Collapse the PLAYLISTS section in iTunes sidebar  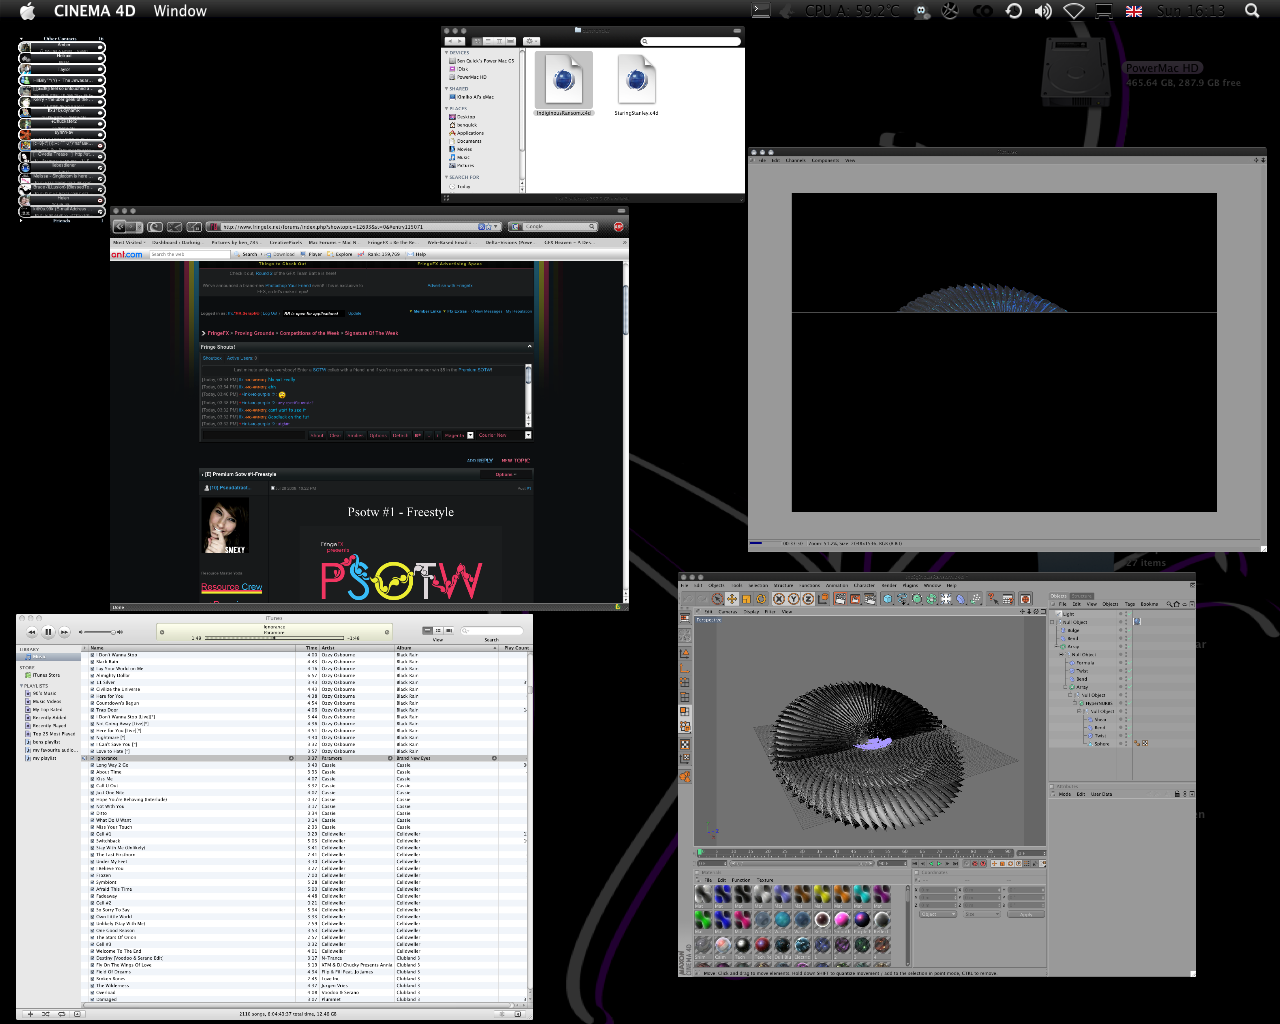point(21,686)
